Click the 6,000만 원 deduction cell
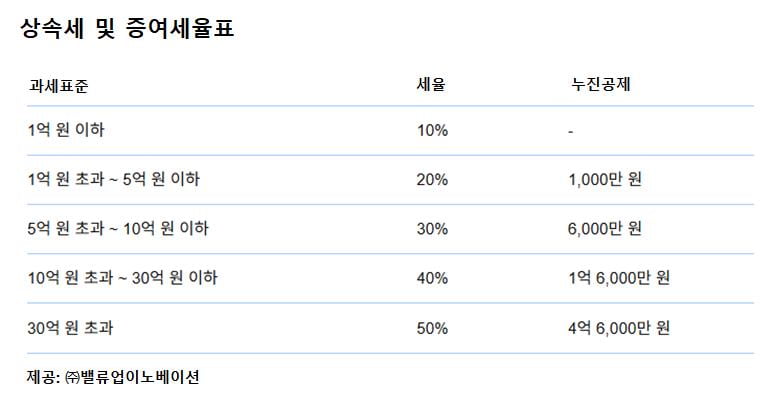The height and width of the screenshot is (402, 773). [x=604, y=228]
